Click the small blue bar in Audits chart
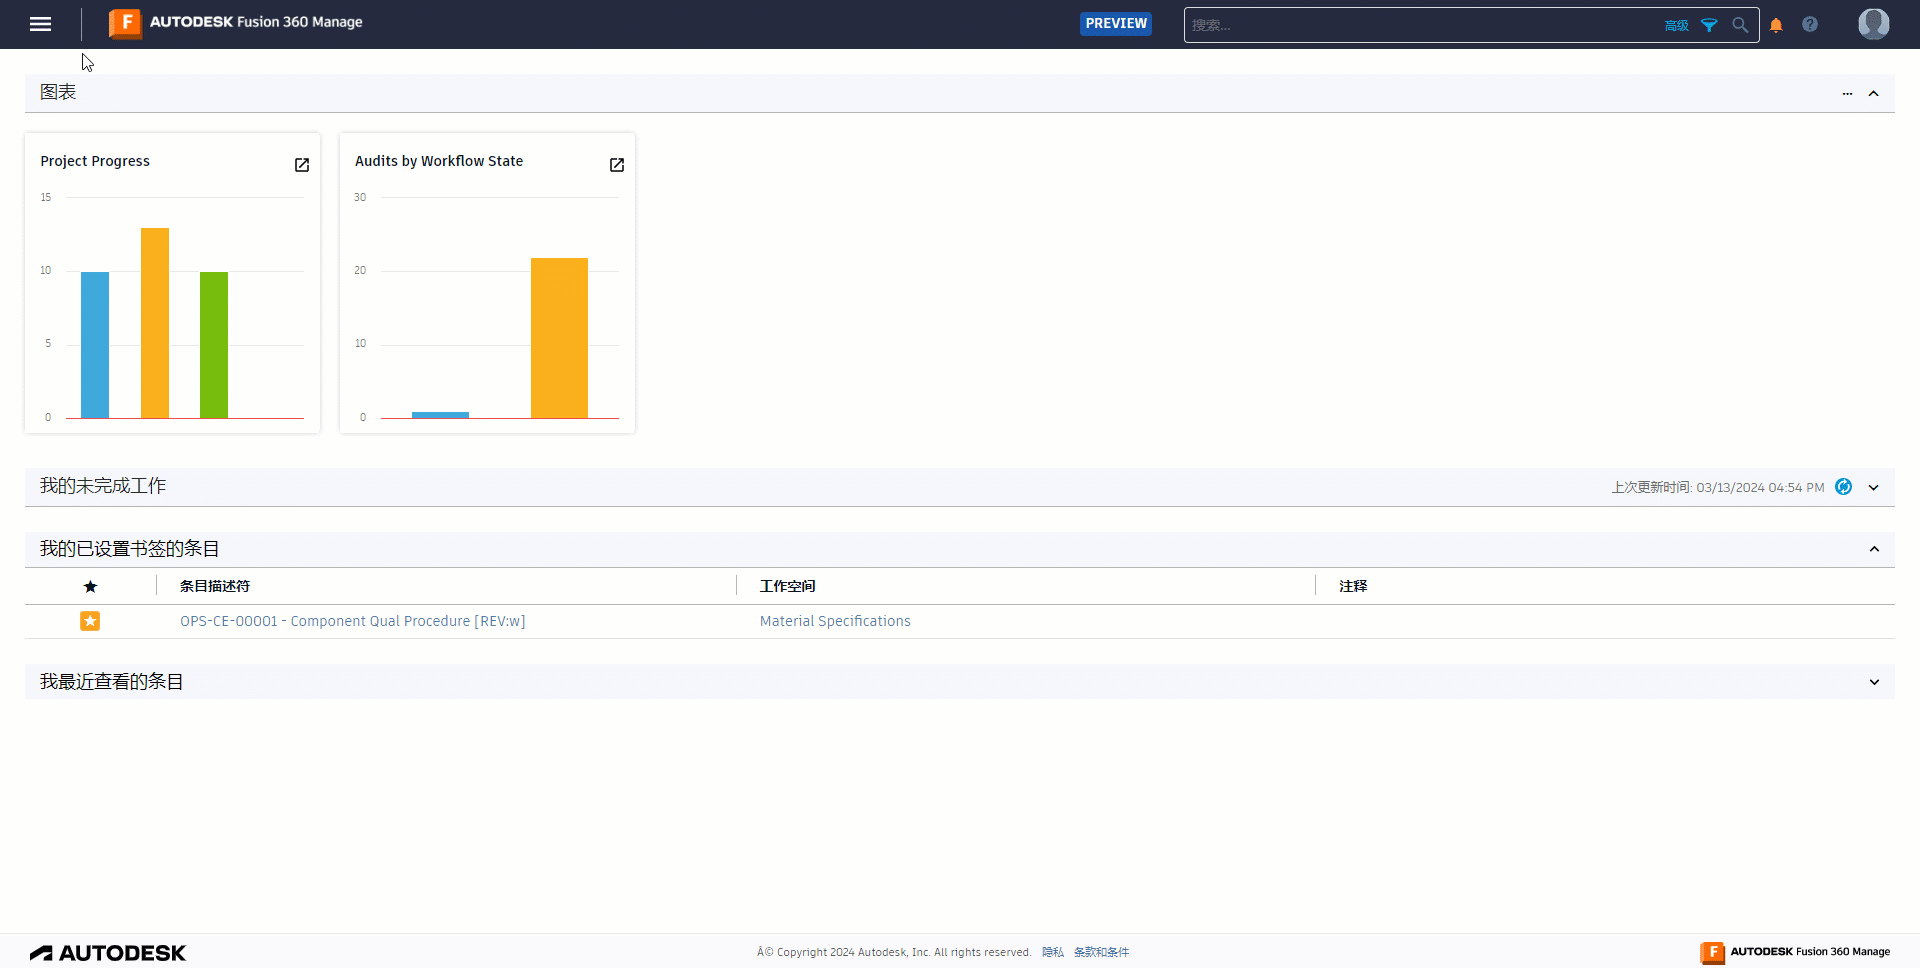 [440, 415]
